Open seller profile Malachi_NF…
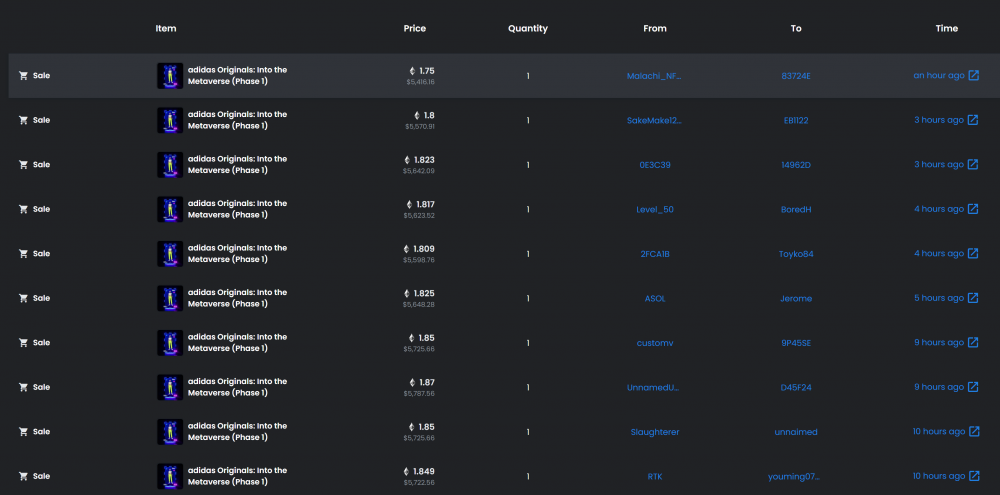The width and height of the screenshot is (1000, 495). pyautogui.click(x=655, y=75)
